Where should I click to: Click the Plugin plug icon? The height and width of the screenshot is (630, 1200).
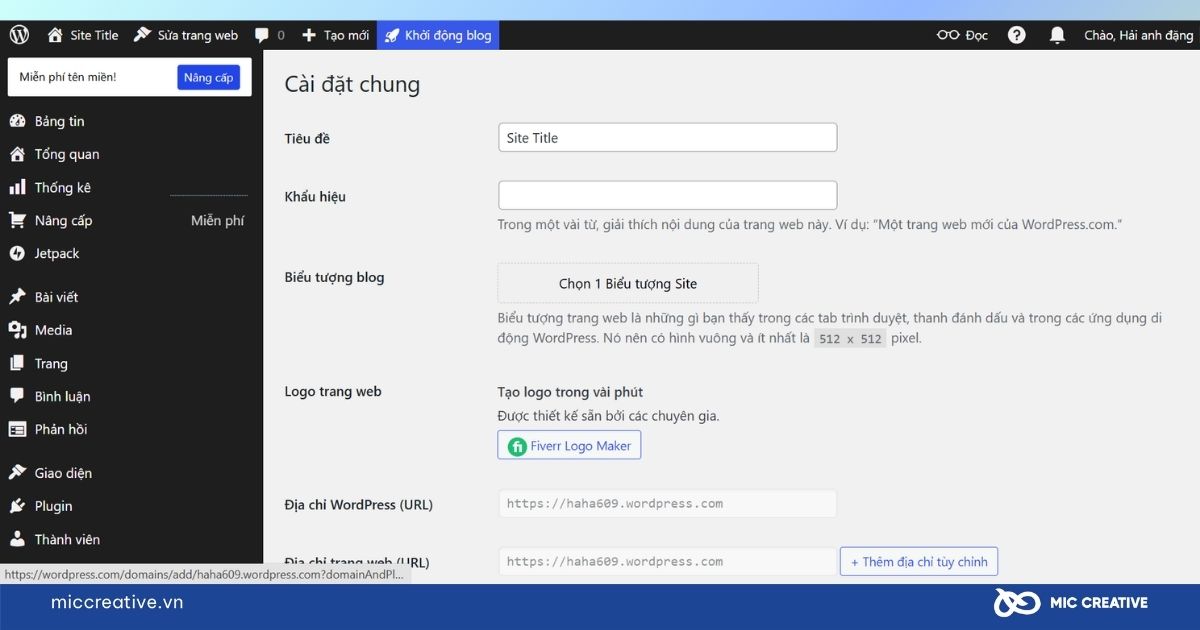(17, 506)
